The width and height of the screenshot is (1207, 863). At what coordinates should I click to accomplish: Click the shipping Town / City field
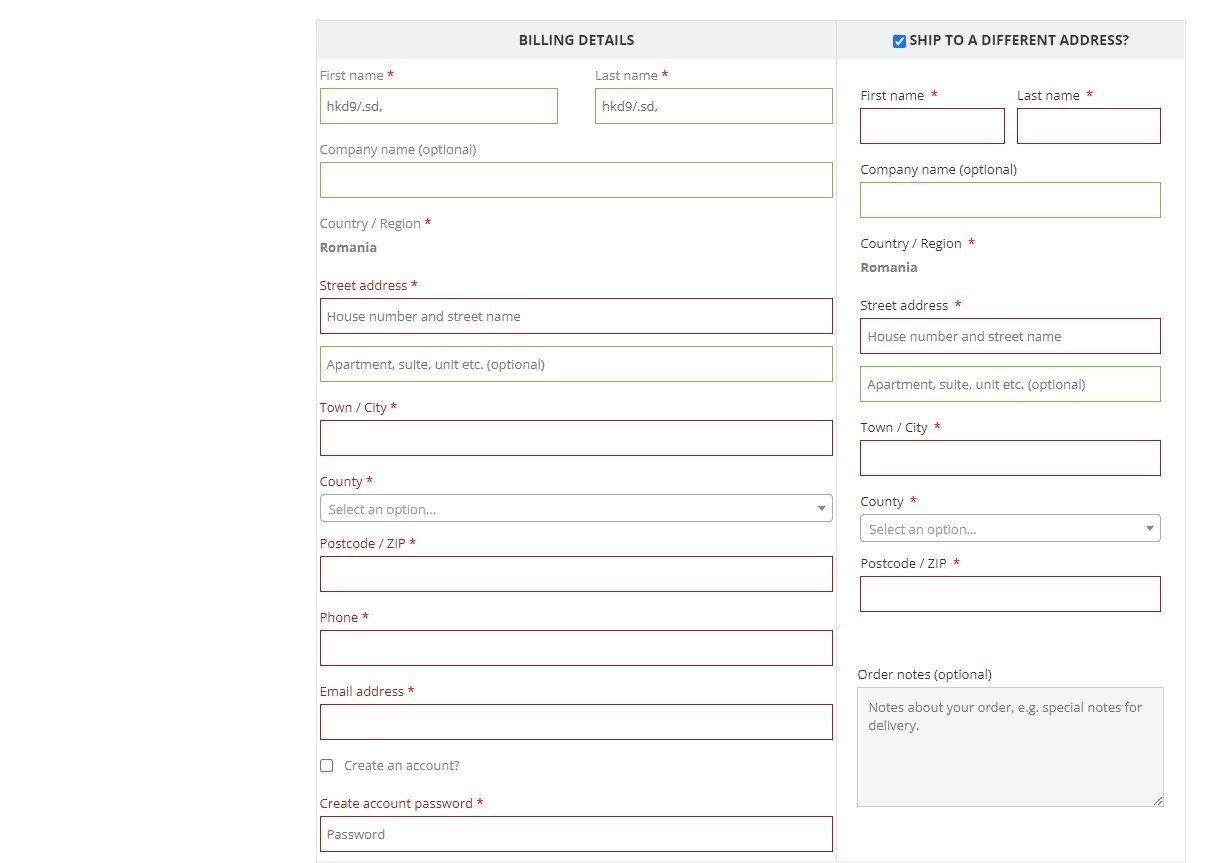coord(1010,458)
